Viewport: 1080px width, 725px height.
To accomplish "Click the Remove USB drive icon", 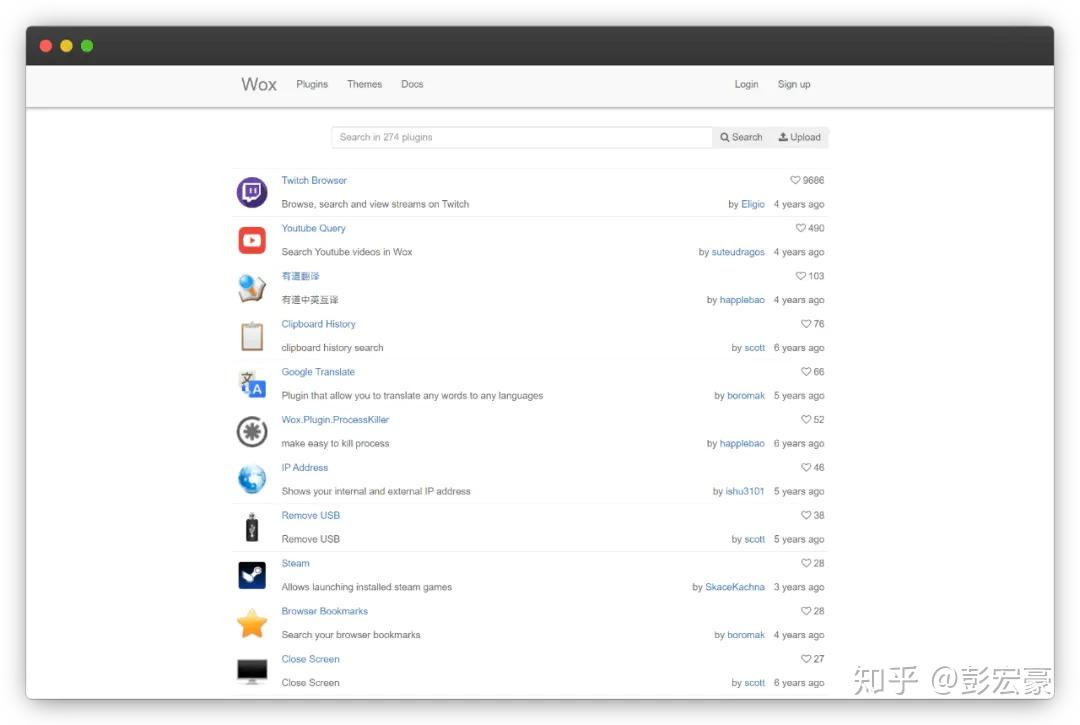I will (252, 527).
